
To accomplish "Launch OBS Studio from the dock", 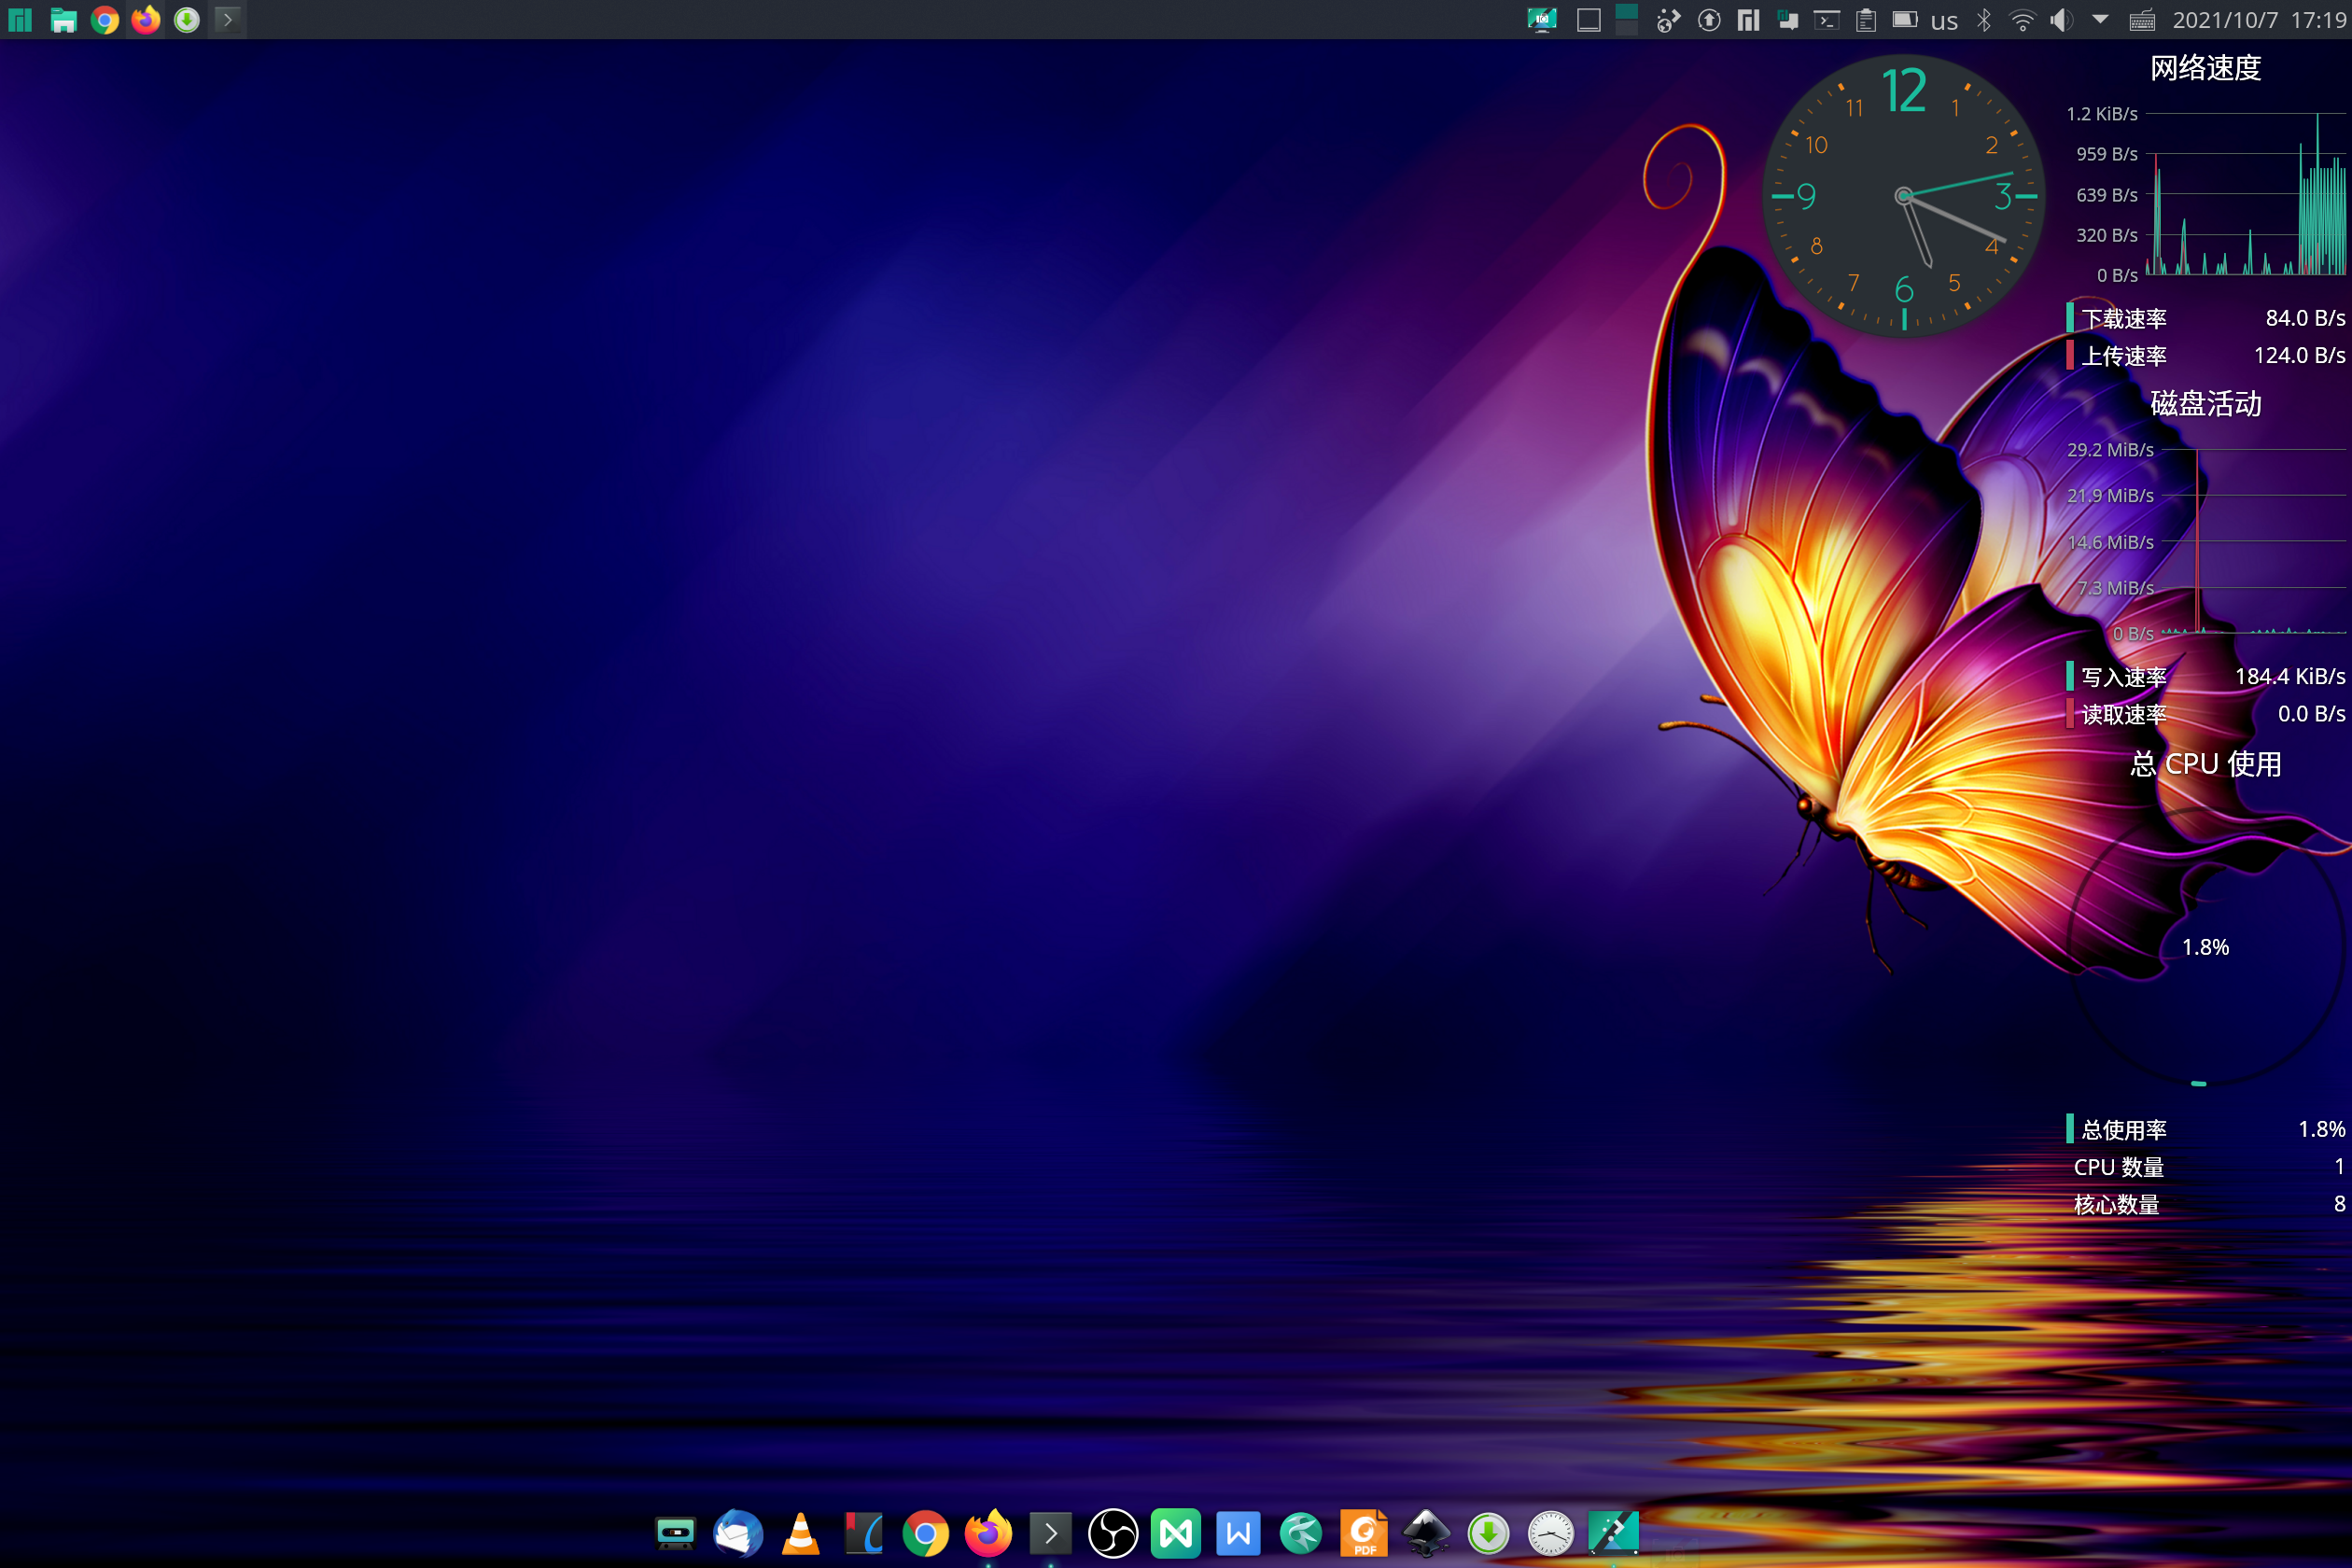I will tap(1113, 1533).
